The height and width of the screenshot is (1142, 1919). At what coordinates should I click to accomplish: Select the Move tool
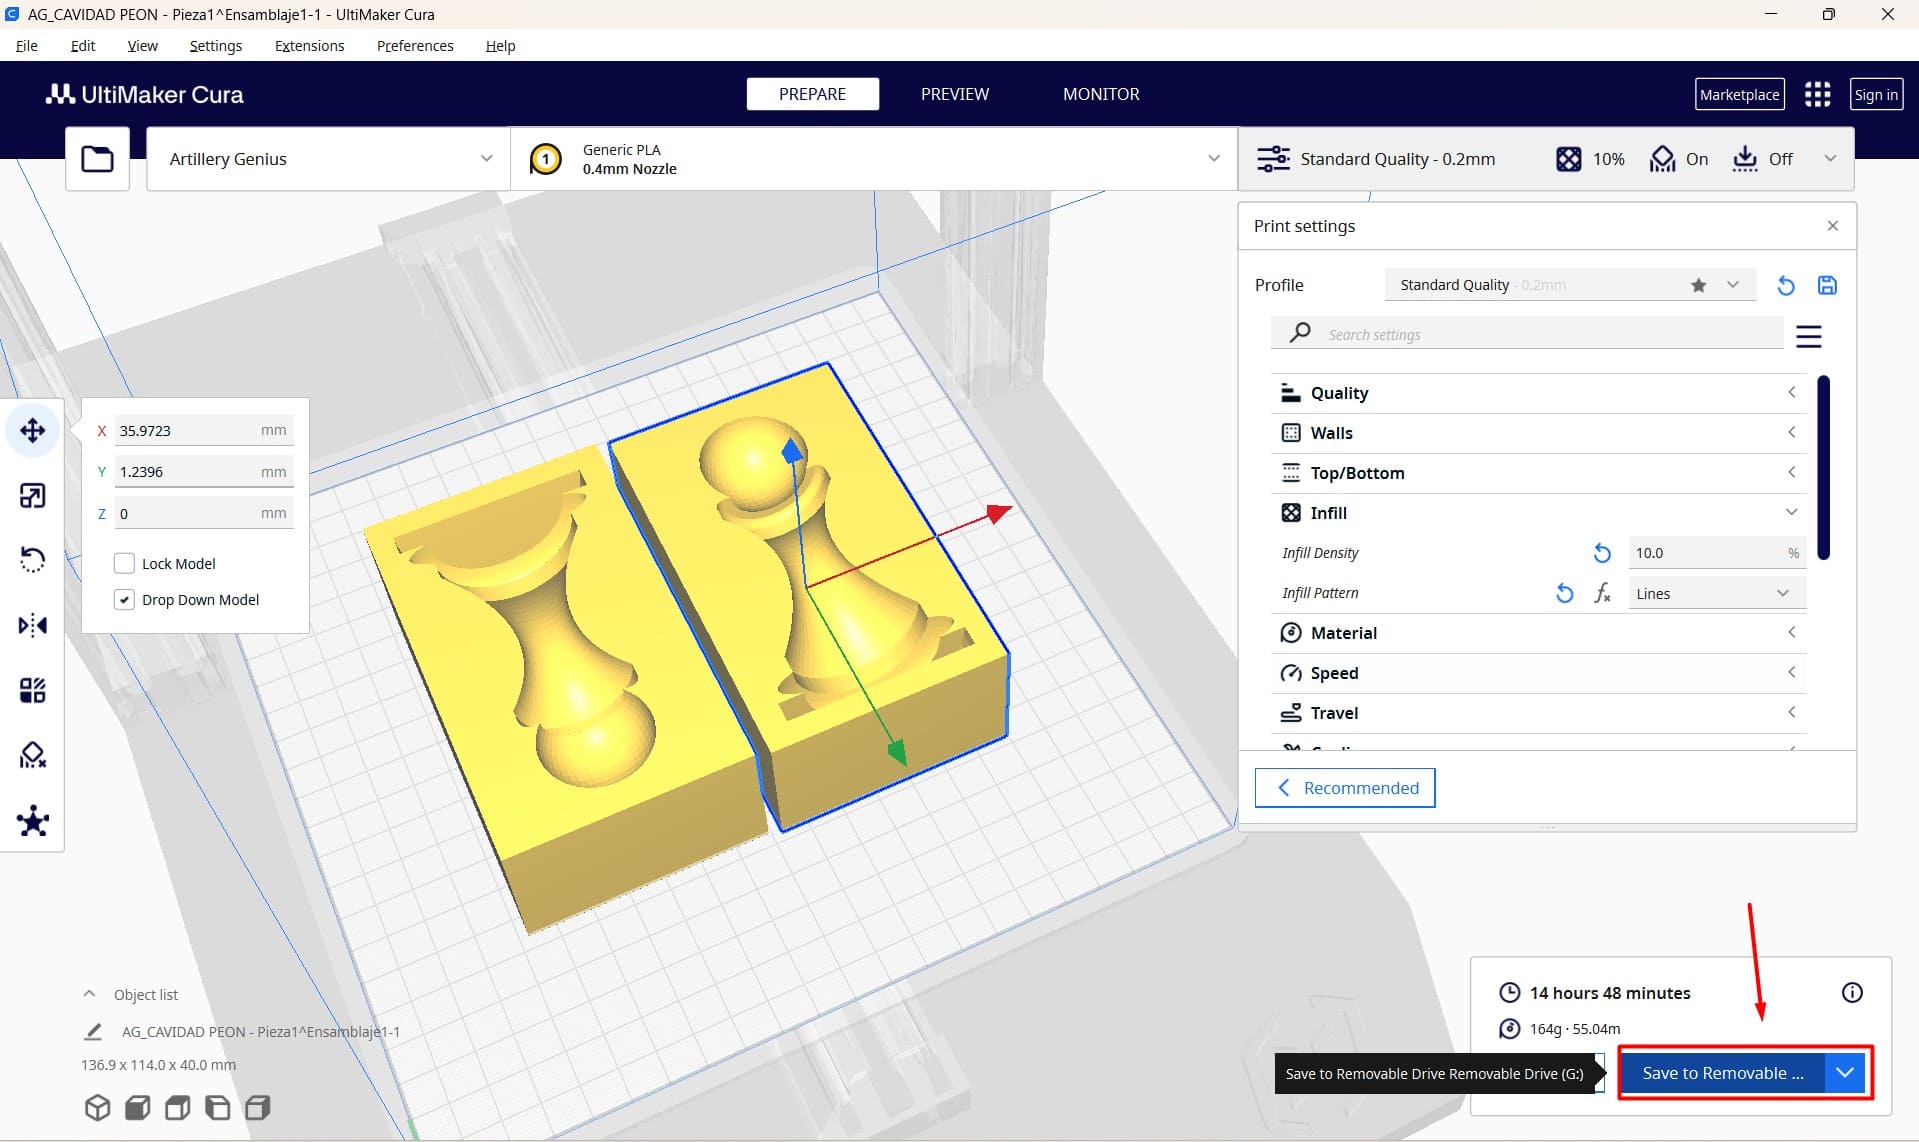pos(32,431)
